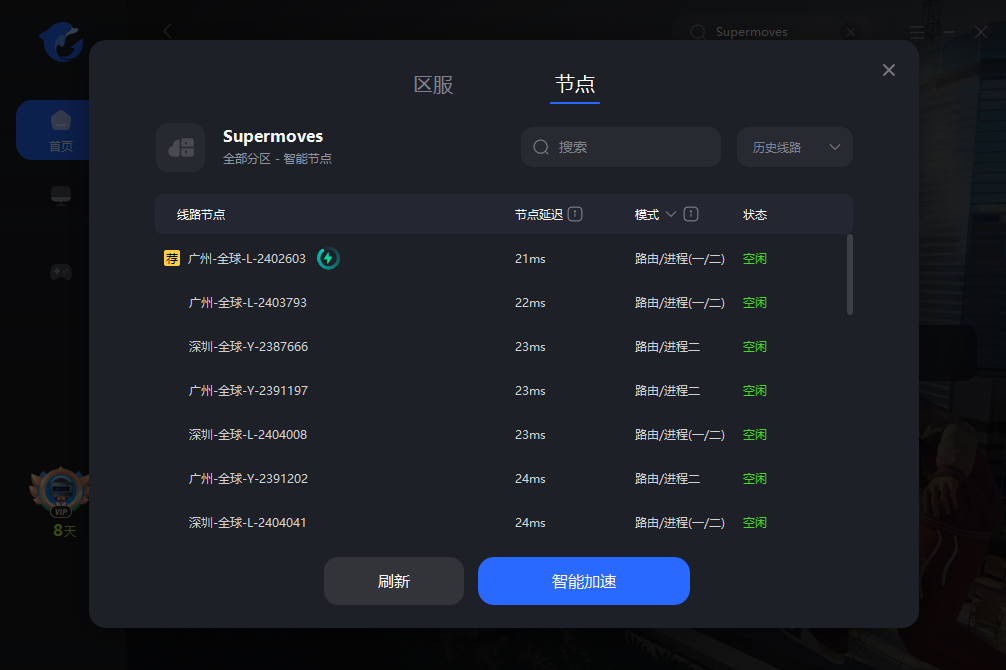Click the 21ms latency value
1006x670 pixels.
point(530,259)
